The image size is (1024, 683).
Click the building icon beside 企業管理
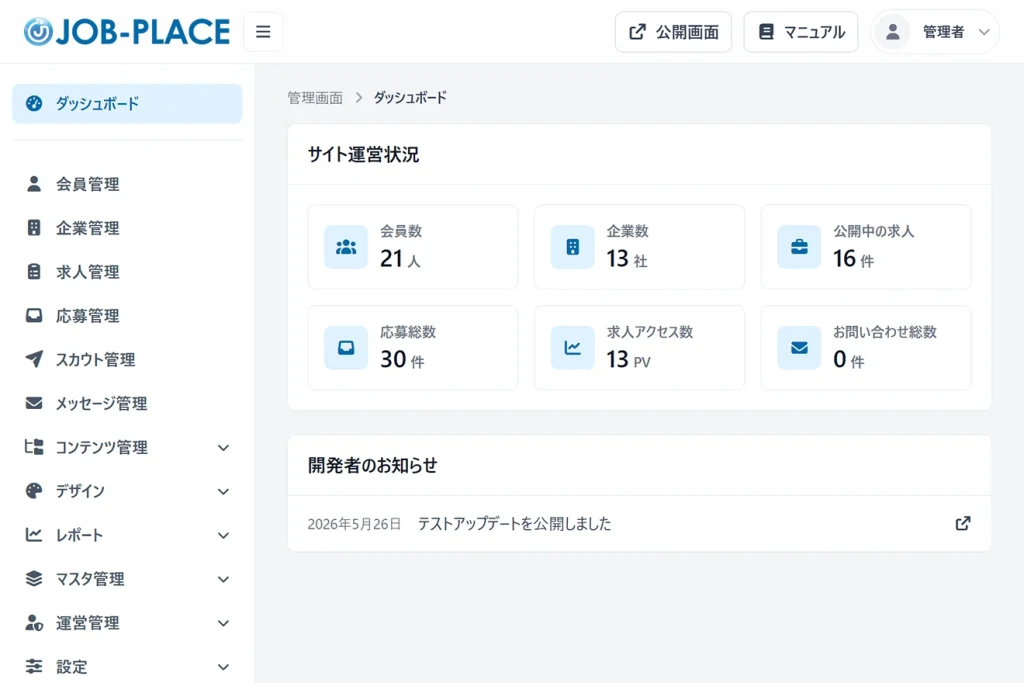(x=34, y=228)
